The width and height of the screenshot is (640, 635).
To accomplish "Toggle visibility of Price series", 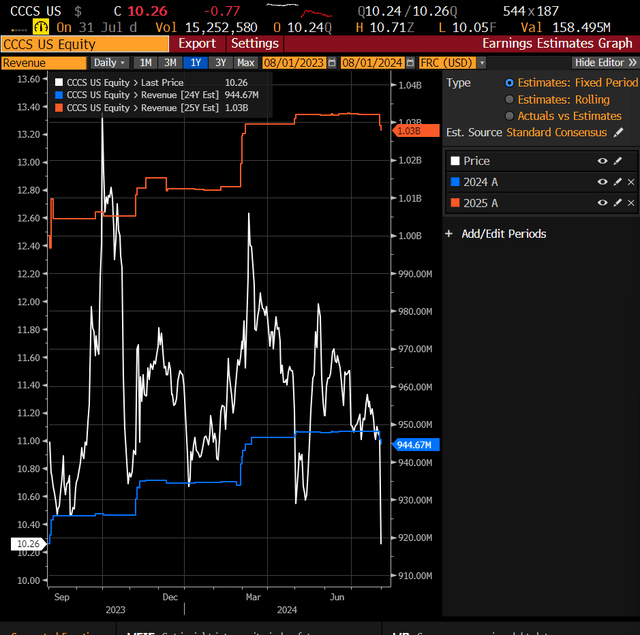I will [602, 161].
